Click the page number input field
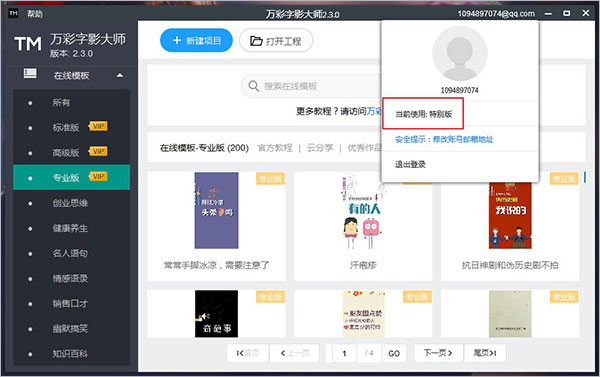 344,353
